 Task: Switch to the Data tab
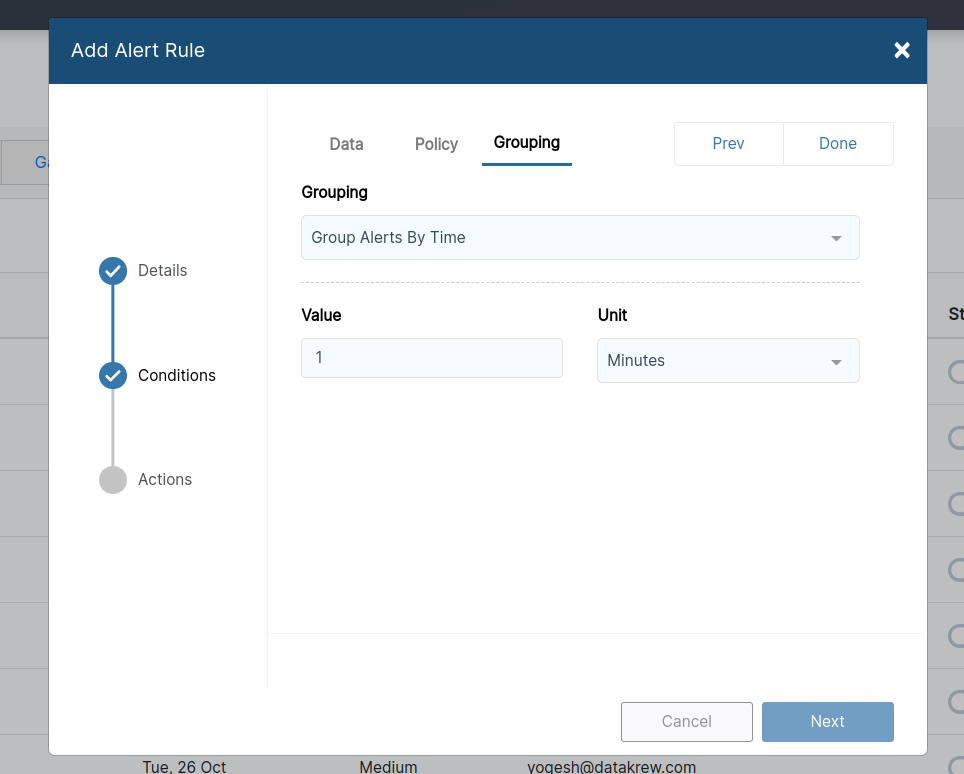[x=346, y=143]
